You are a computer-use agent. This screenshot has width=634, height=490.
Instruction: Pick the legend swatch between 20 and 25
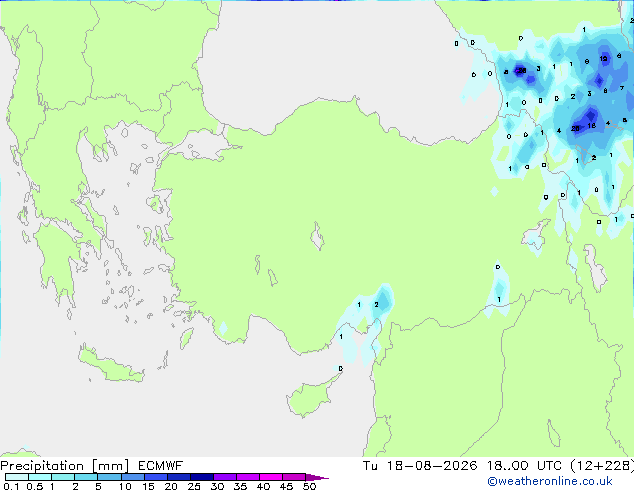[179, 477]
